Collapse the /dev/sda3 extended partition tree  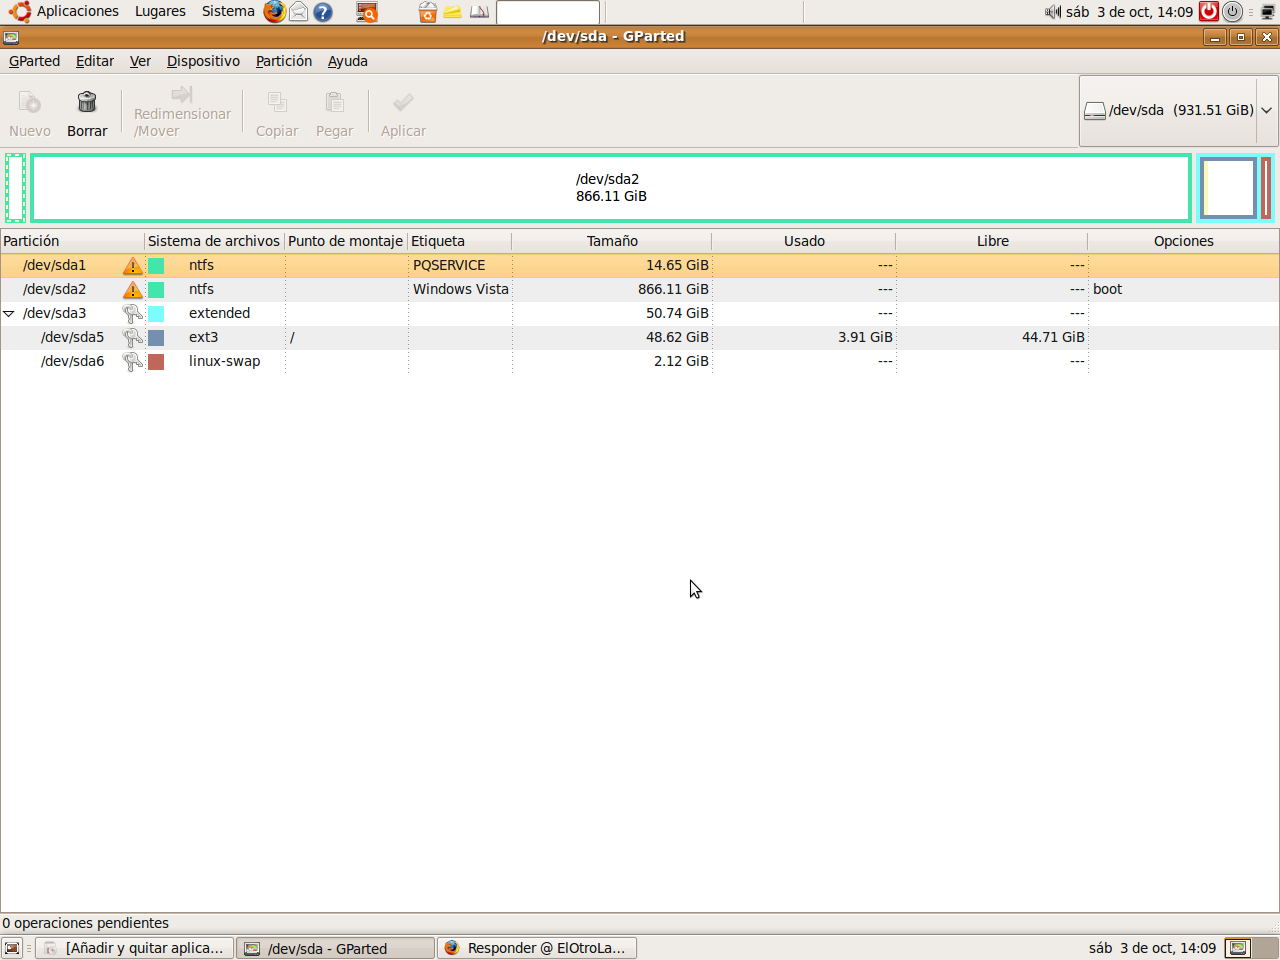point(9,314)
